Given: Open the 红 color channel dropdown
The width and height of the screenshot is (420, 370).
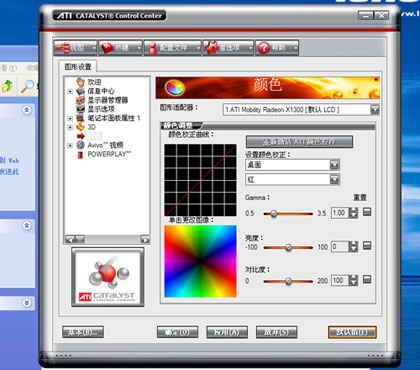Looking at the screenshot, I should pos(292,179).
